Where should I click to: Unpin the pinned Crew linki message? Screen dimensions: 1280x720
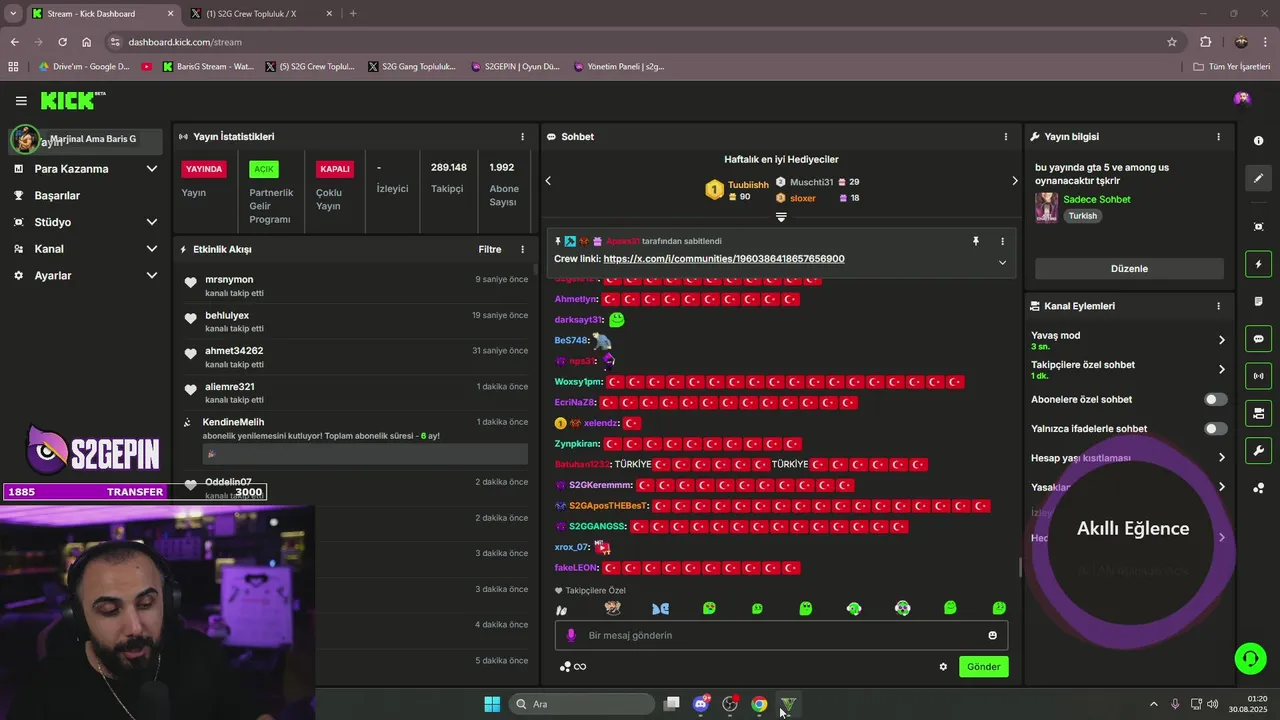pos(976,241)
